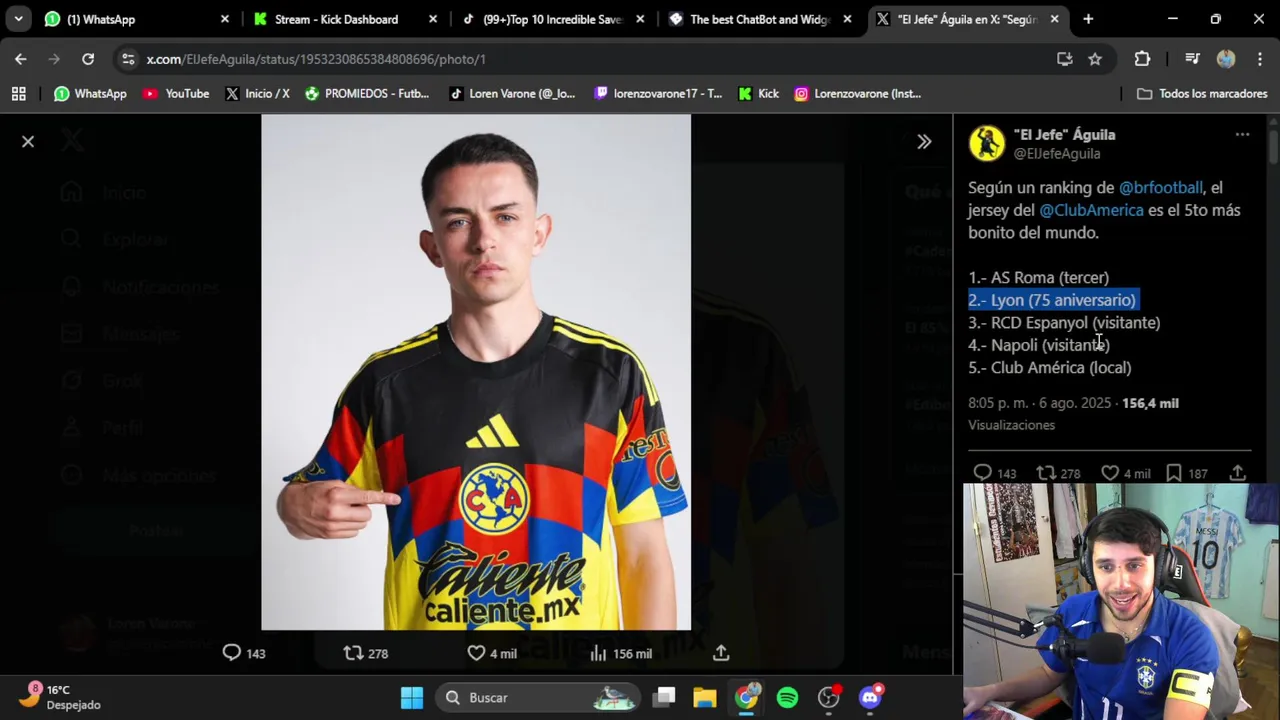Repost icon in sidebar showing 278
The width and height of the screenshot is (1280, 720).
[1046, 473]
